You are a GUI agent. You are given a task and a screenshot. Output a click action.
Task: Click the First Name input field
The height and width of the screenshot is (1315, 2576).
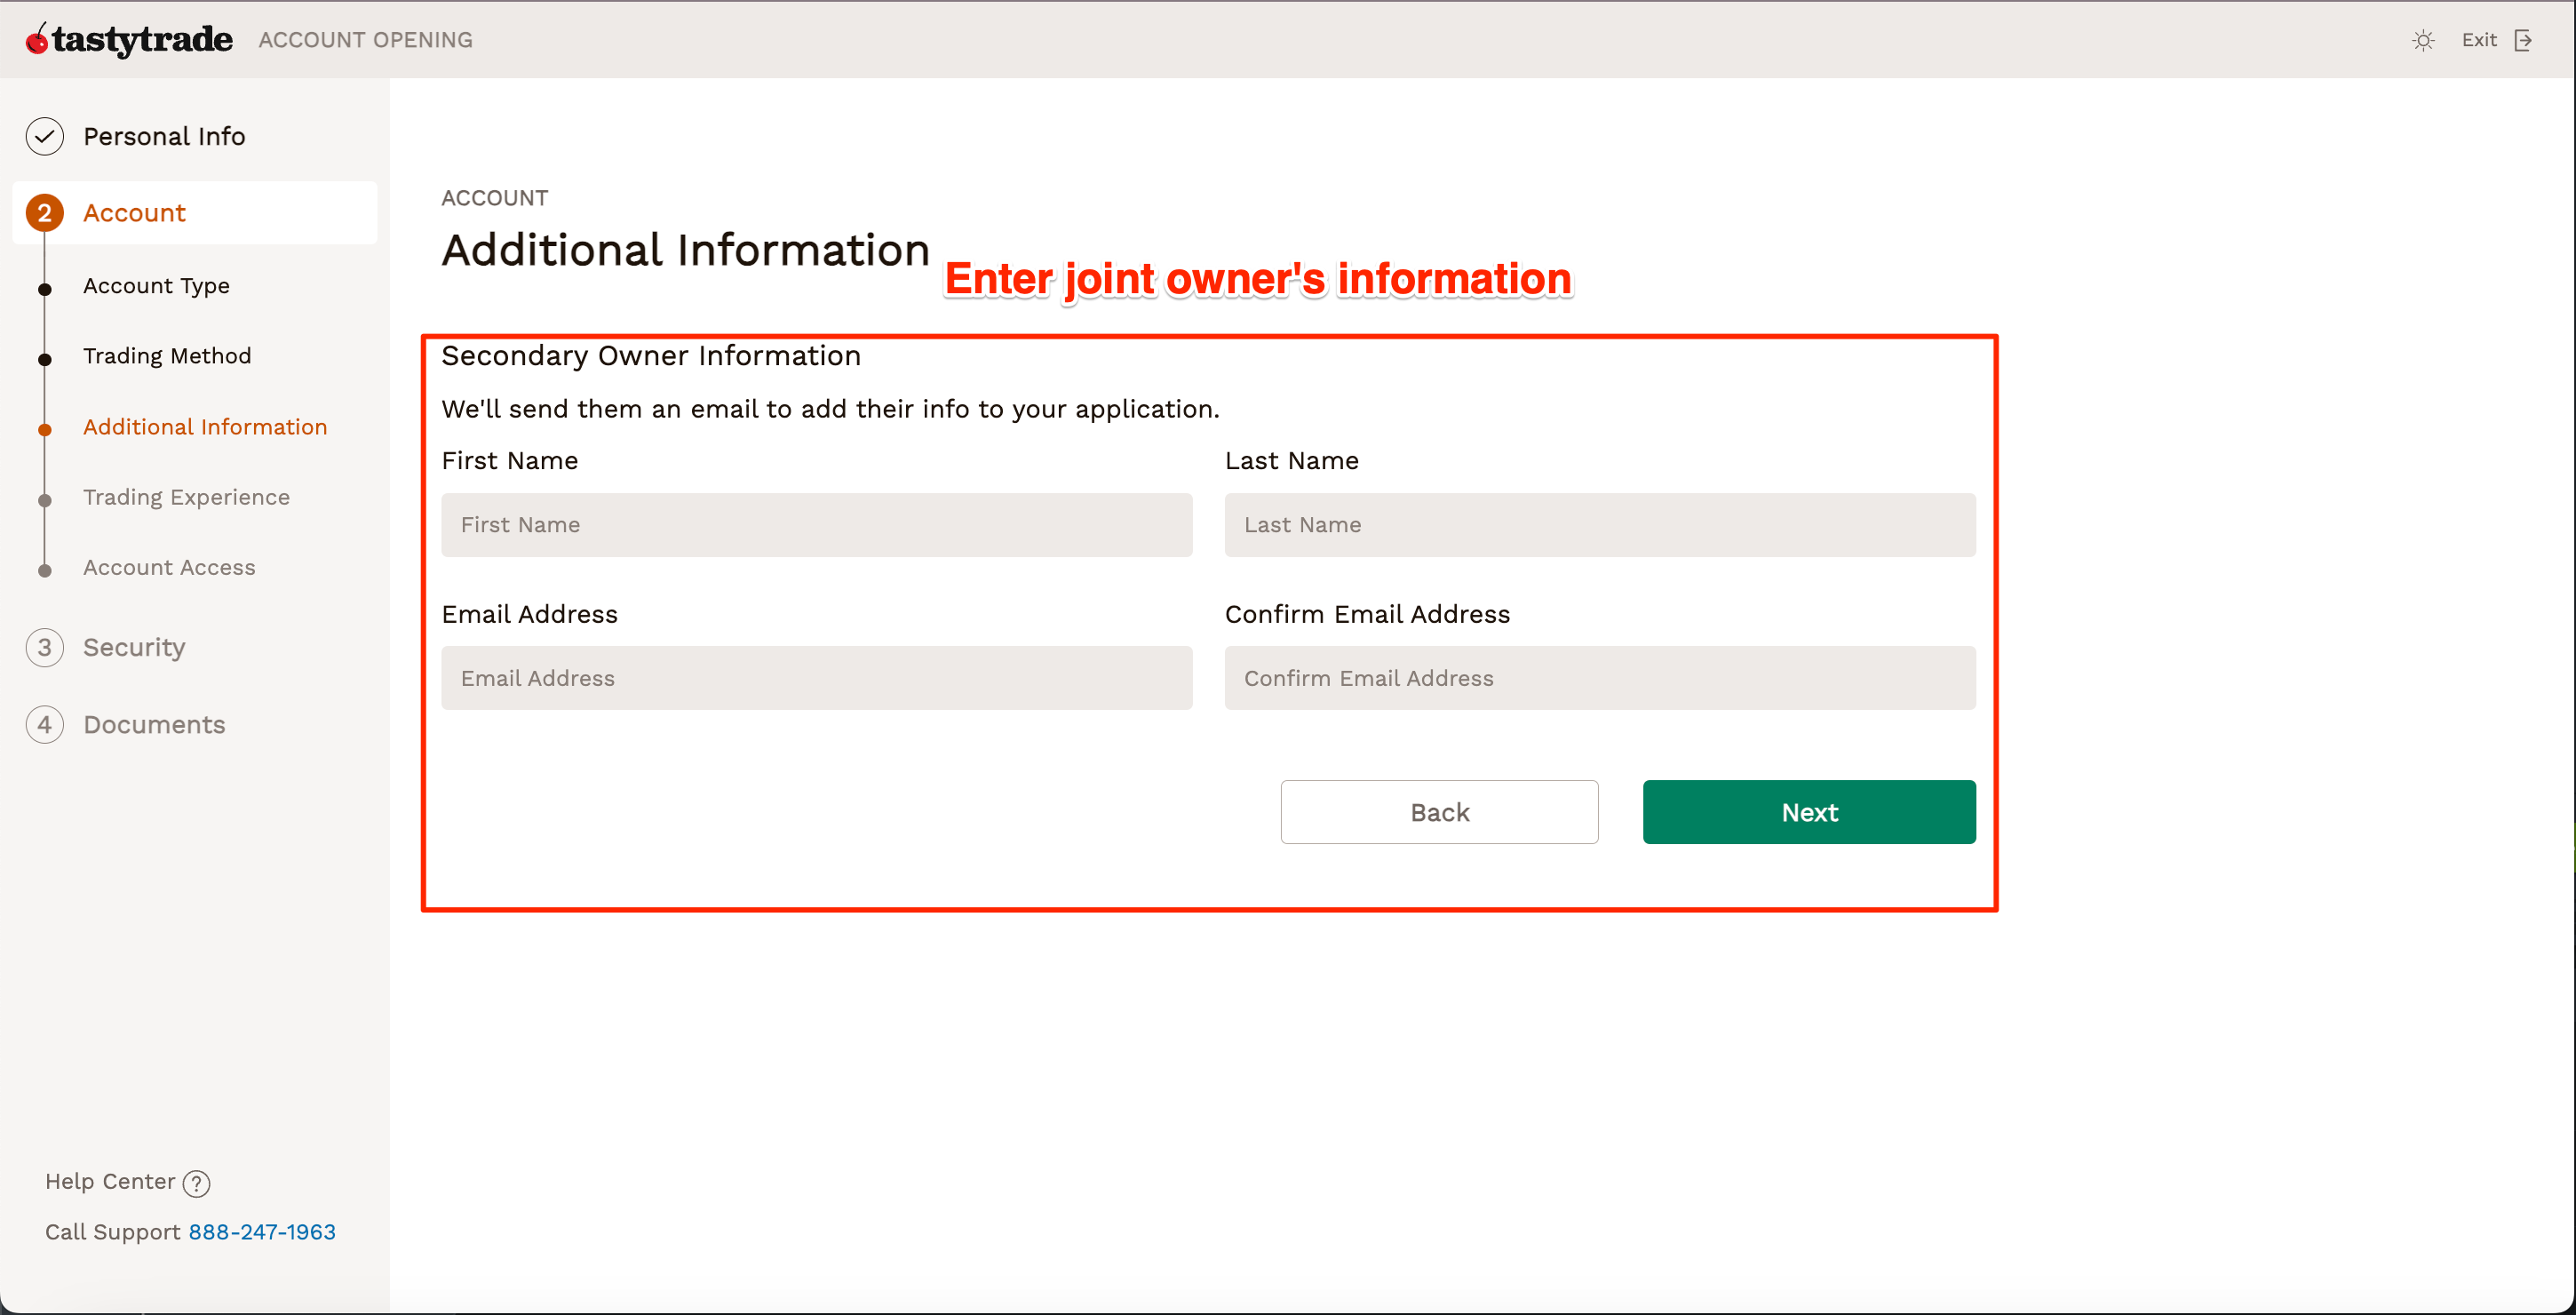tap(816, 525)
